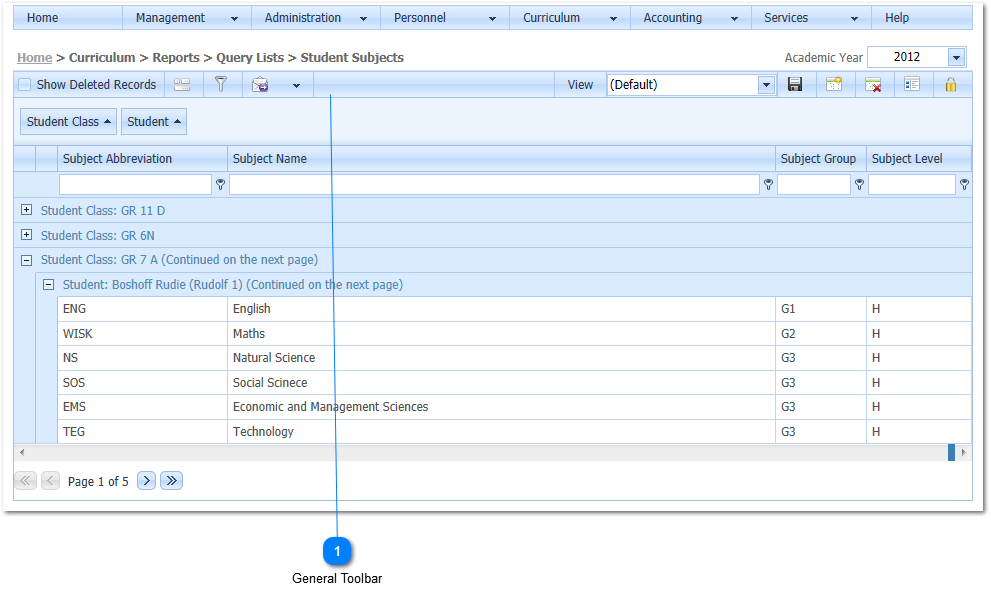Click the Academic Year 2012 field
Screen dimensions: 991x602
click(x=908, y=57)
